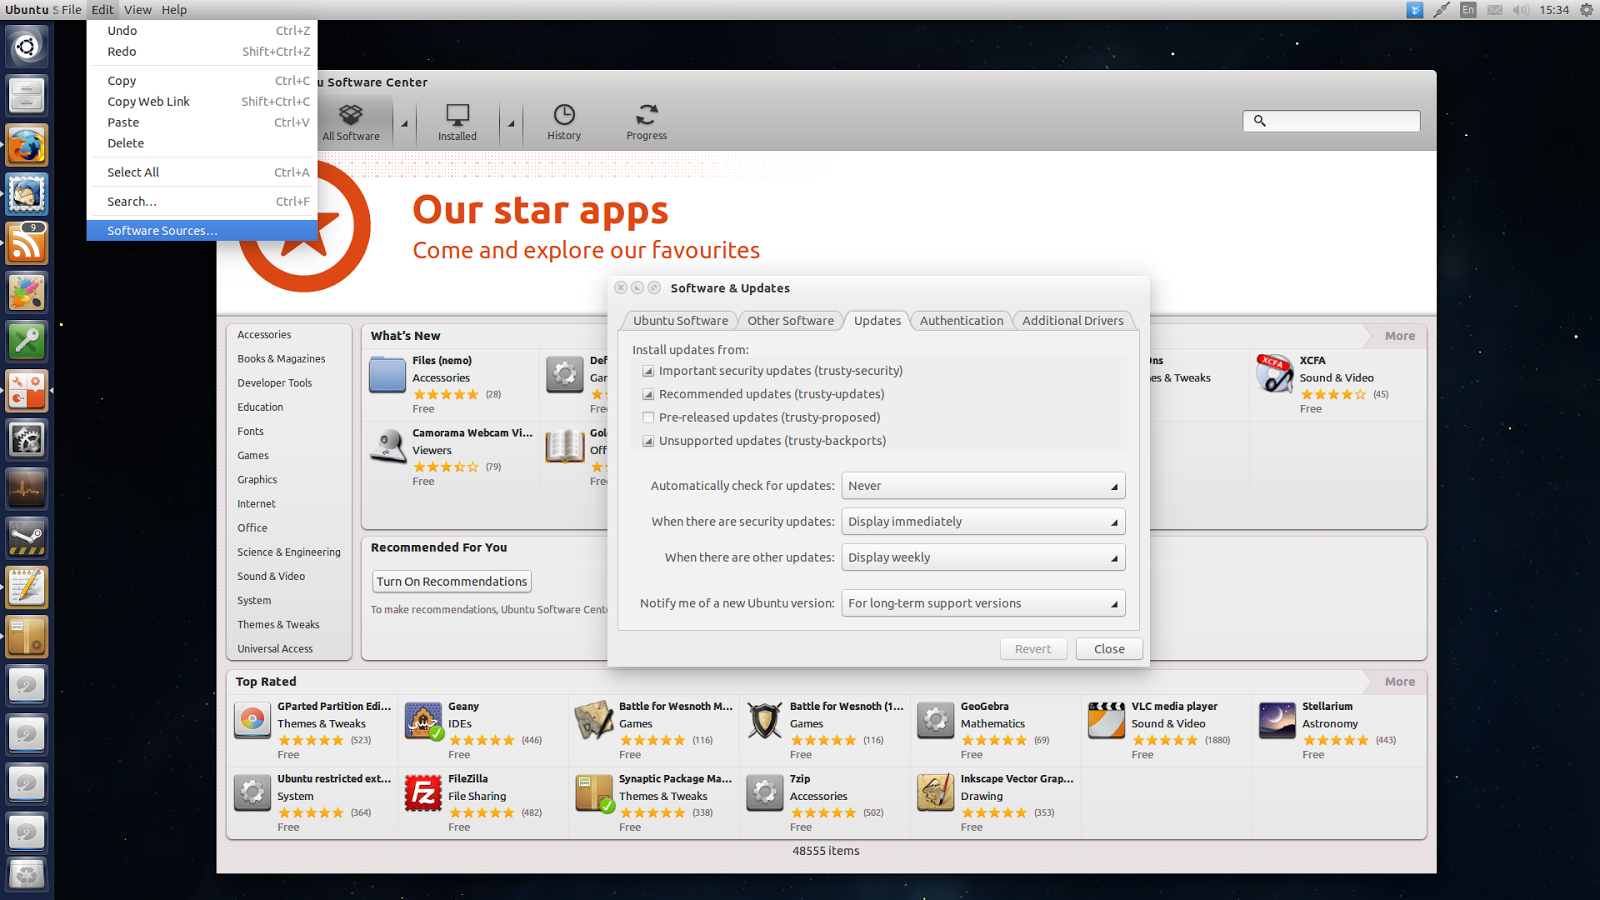Expand the Installed dropdown arrow
The image size is (1600, 900).
click(x=511, y=124)
